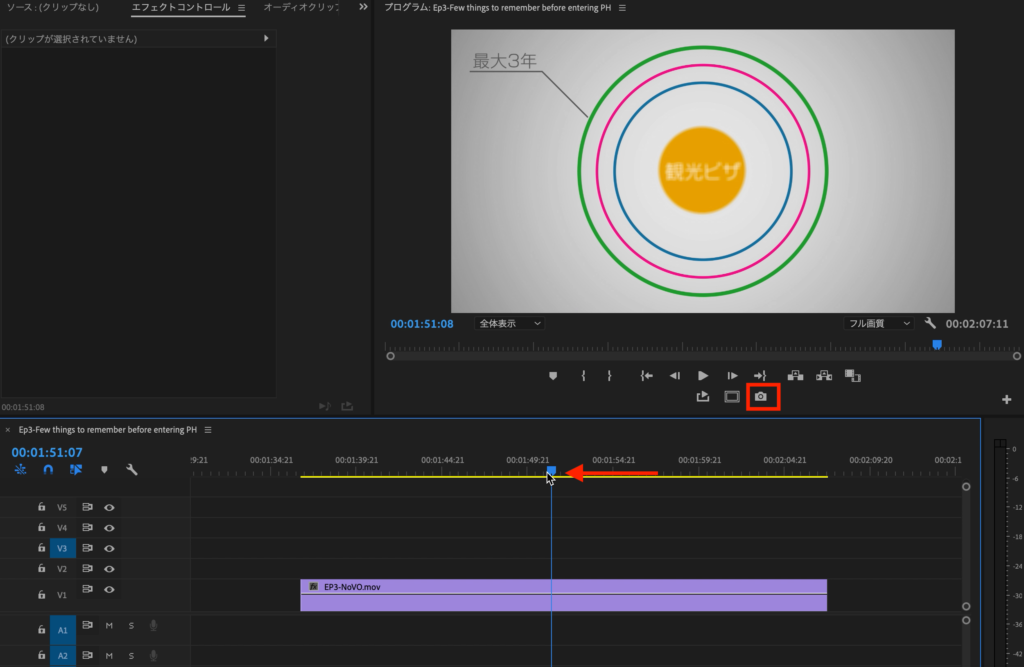Viewport: 1024px width, 667px height.
Task: Click the Lift button in Program monitor
Action: (x=796, y=376)
